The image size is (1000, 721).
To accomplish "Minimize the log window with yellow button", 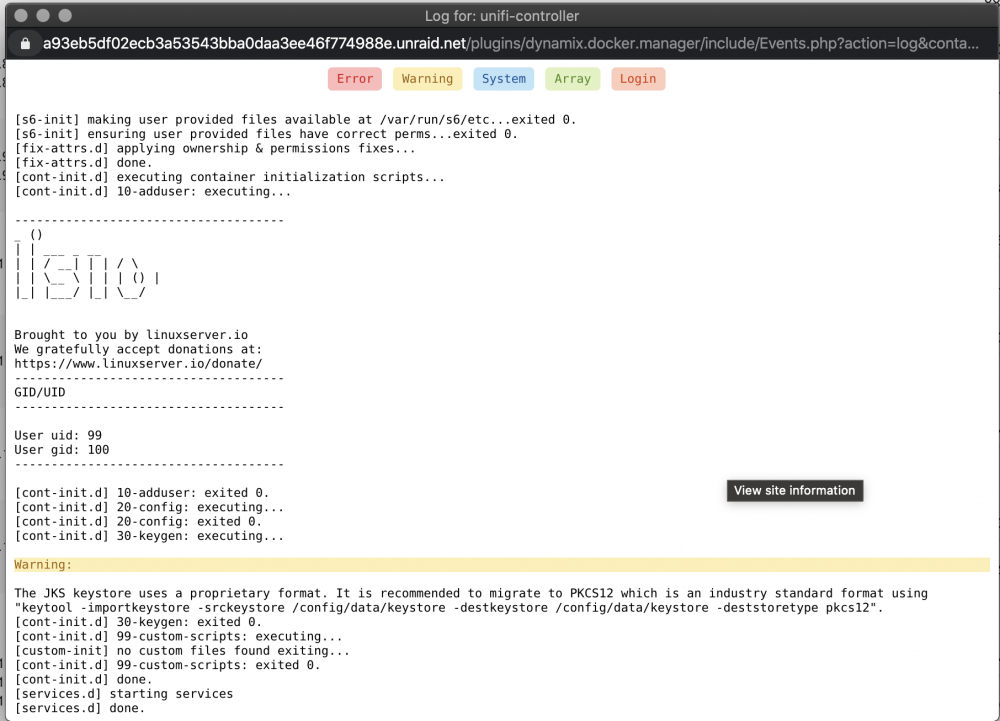I will pyautogui.click(x=43, y=15).
